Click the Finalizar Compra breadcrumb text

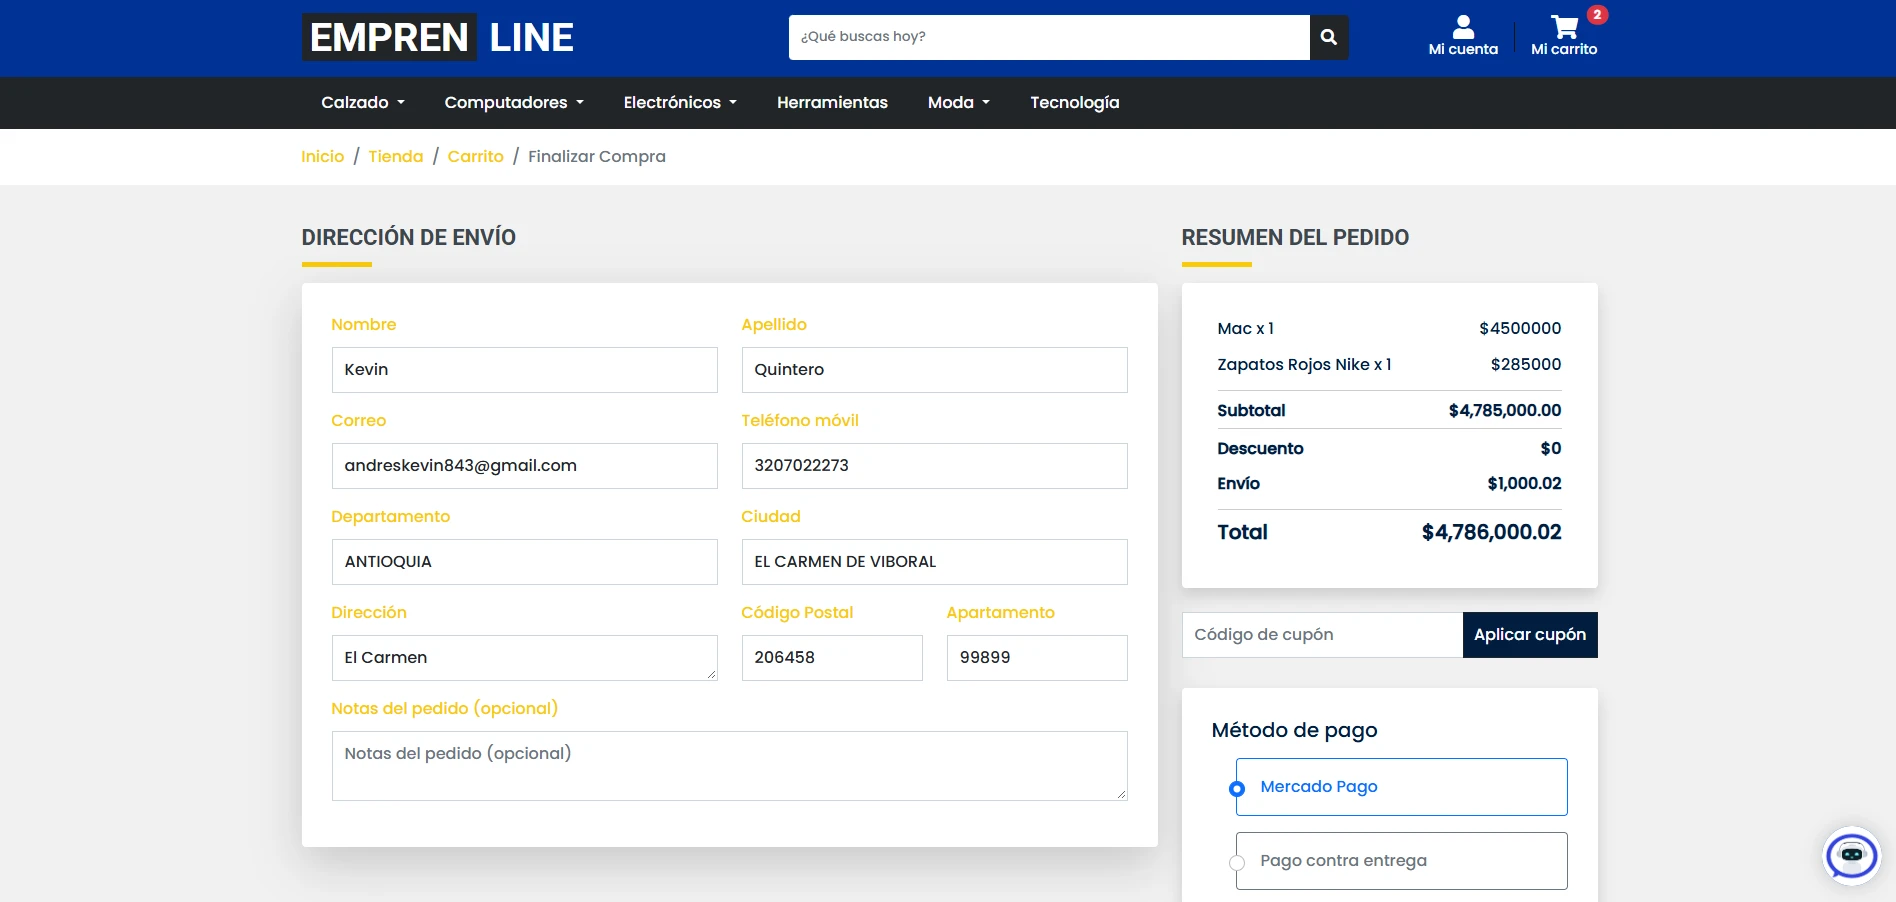pos(597,156)
